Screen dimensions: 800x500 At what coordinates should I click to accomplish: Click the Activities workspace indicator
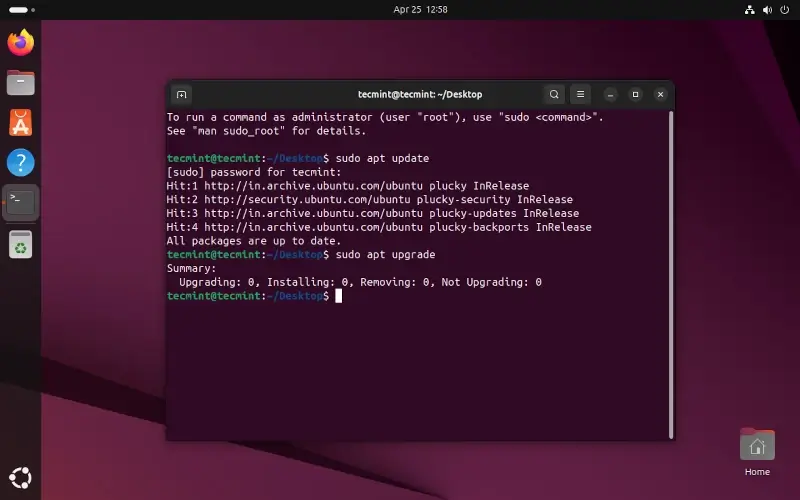click(x=22, y=10)
